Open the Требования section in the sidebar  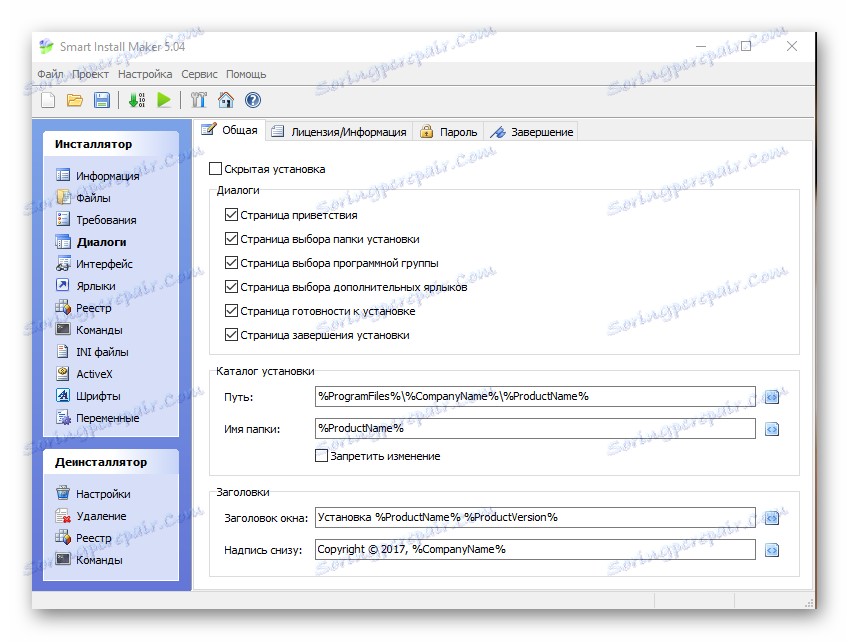coord(96,220)
